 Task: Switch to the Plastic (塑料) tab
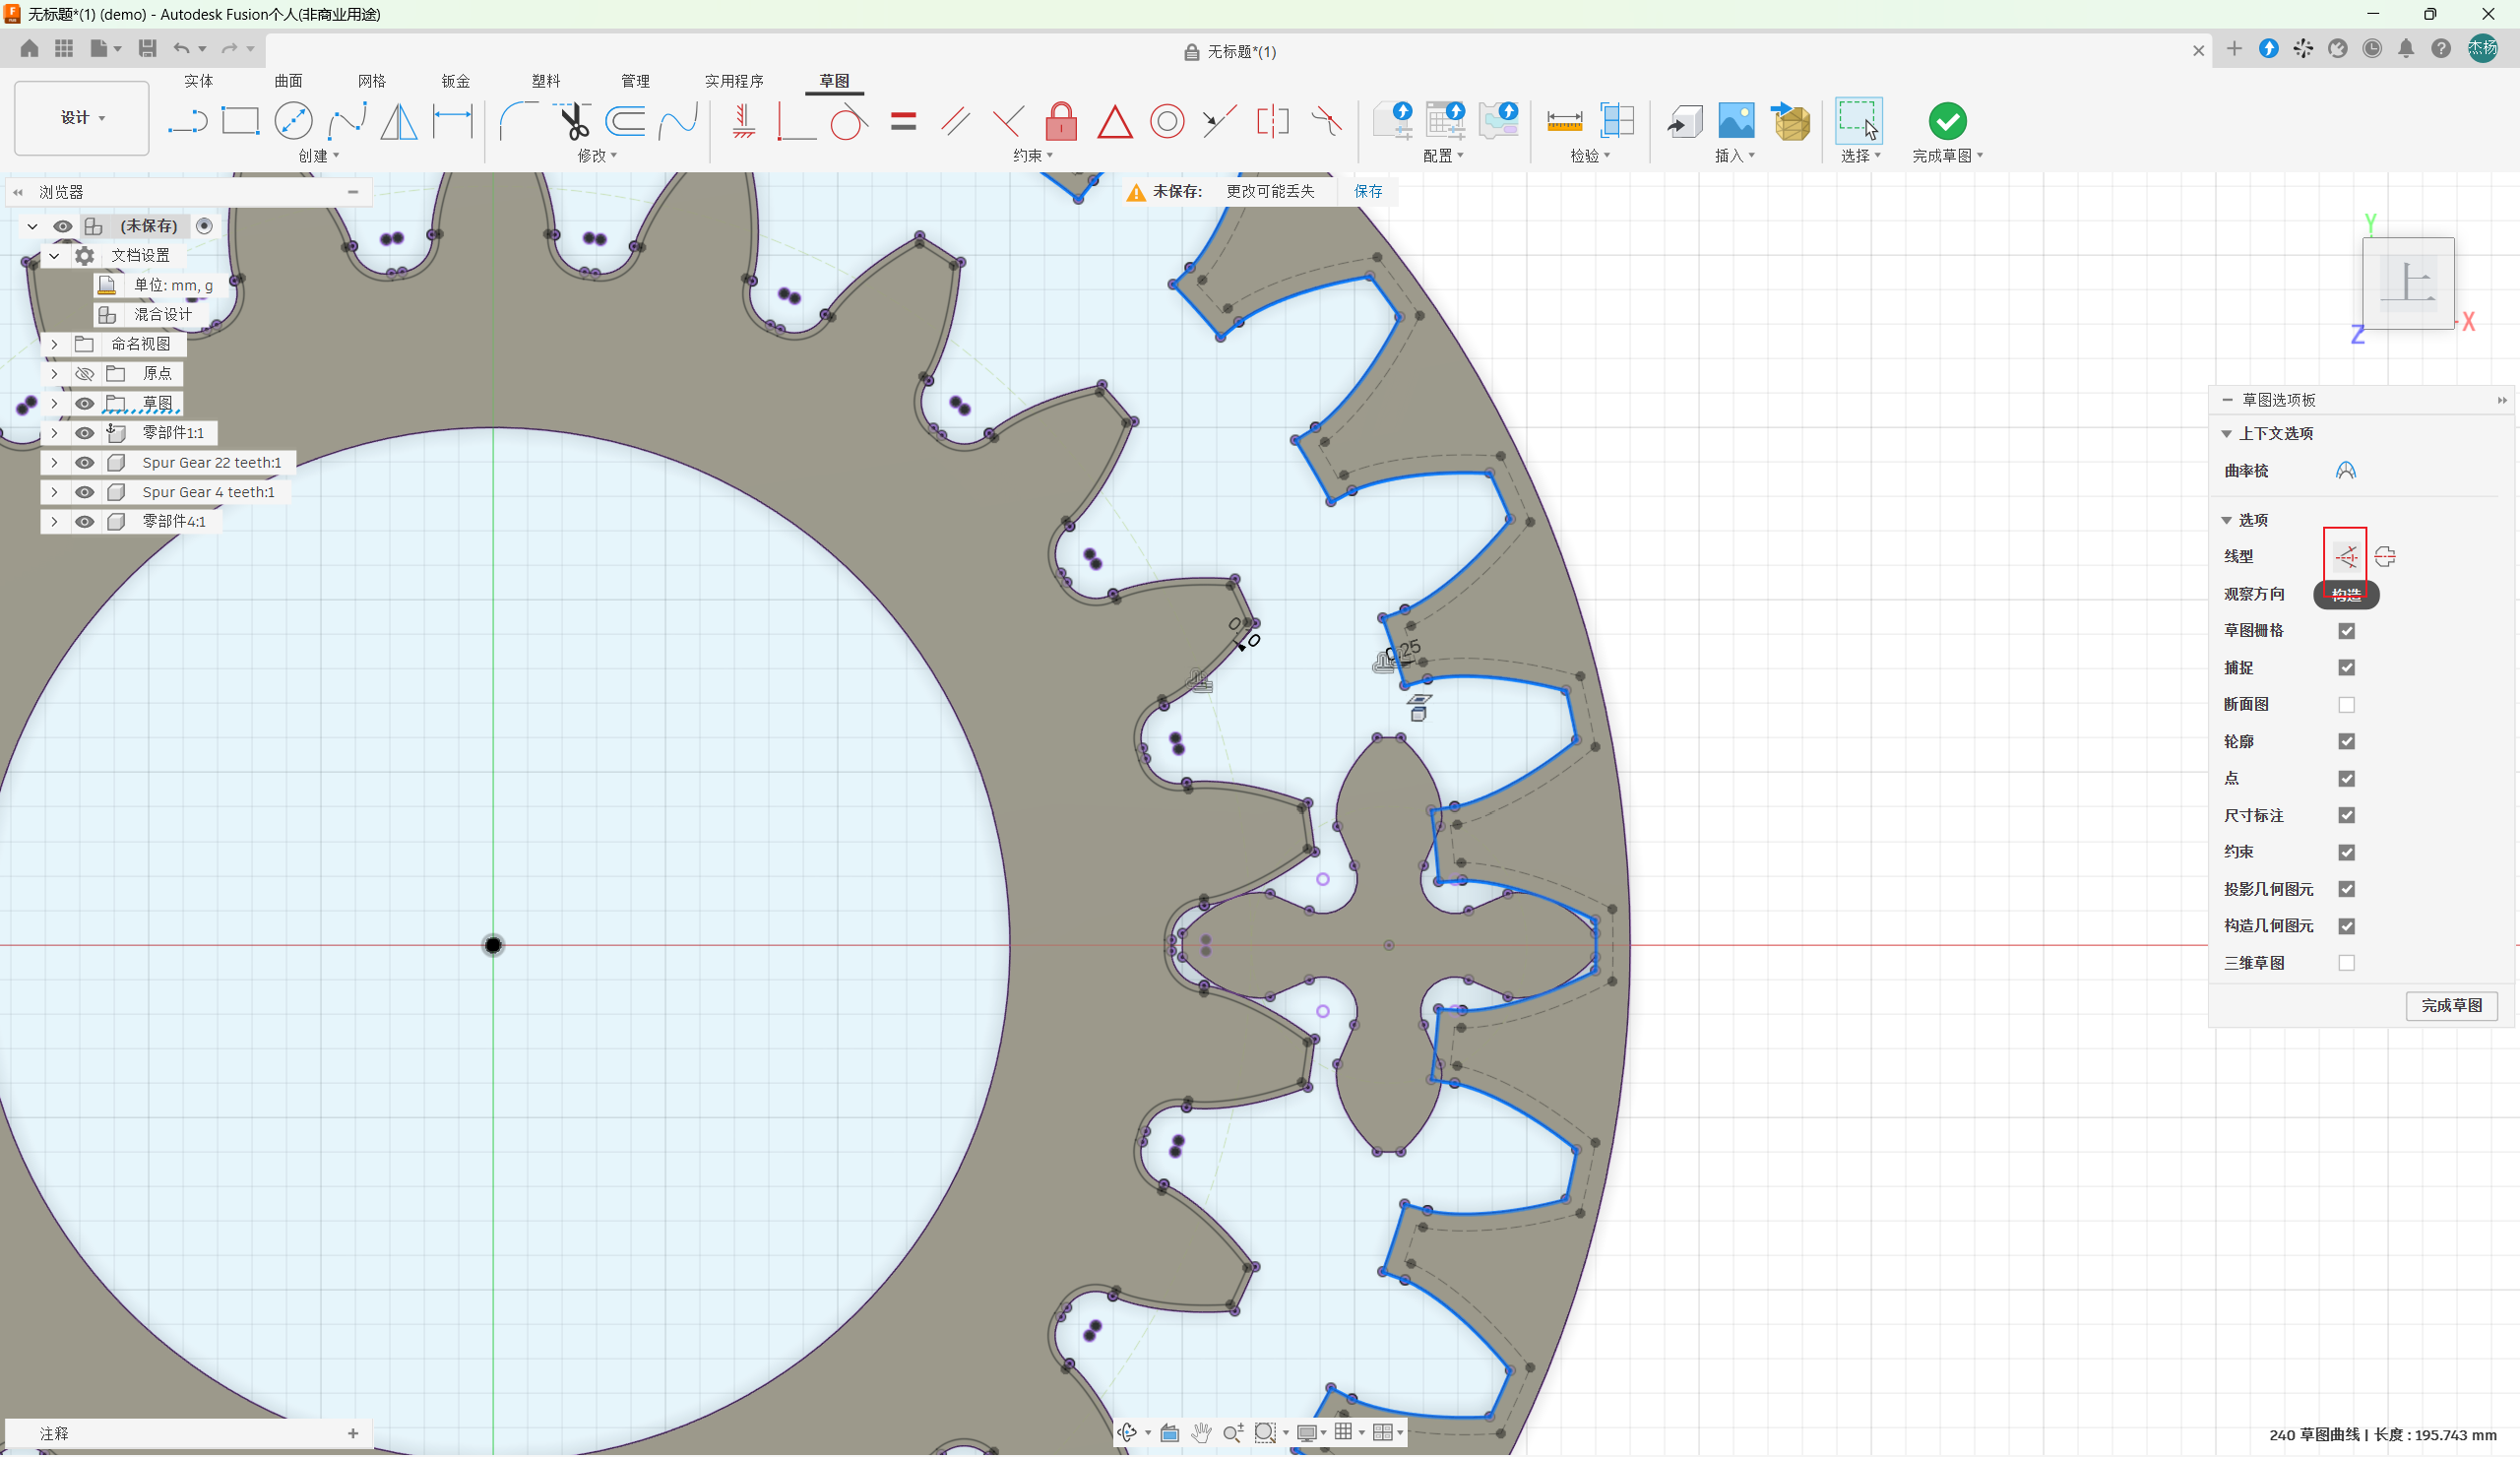(x=545, y=81)
